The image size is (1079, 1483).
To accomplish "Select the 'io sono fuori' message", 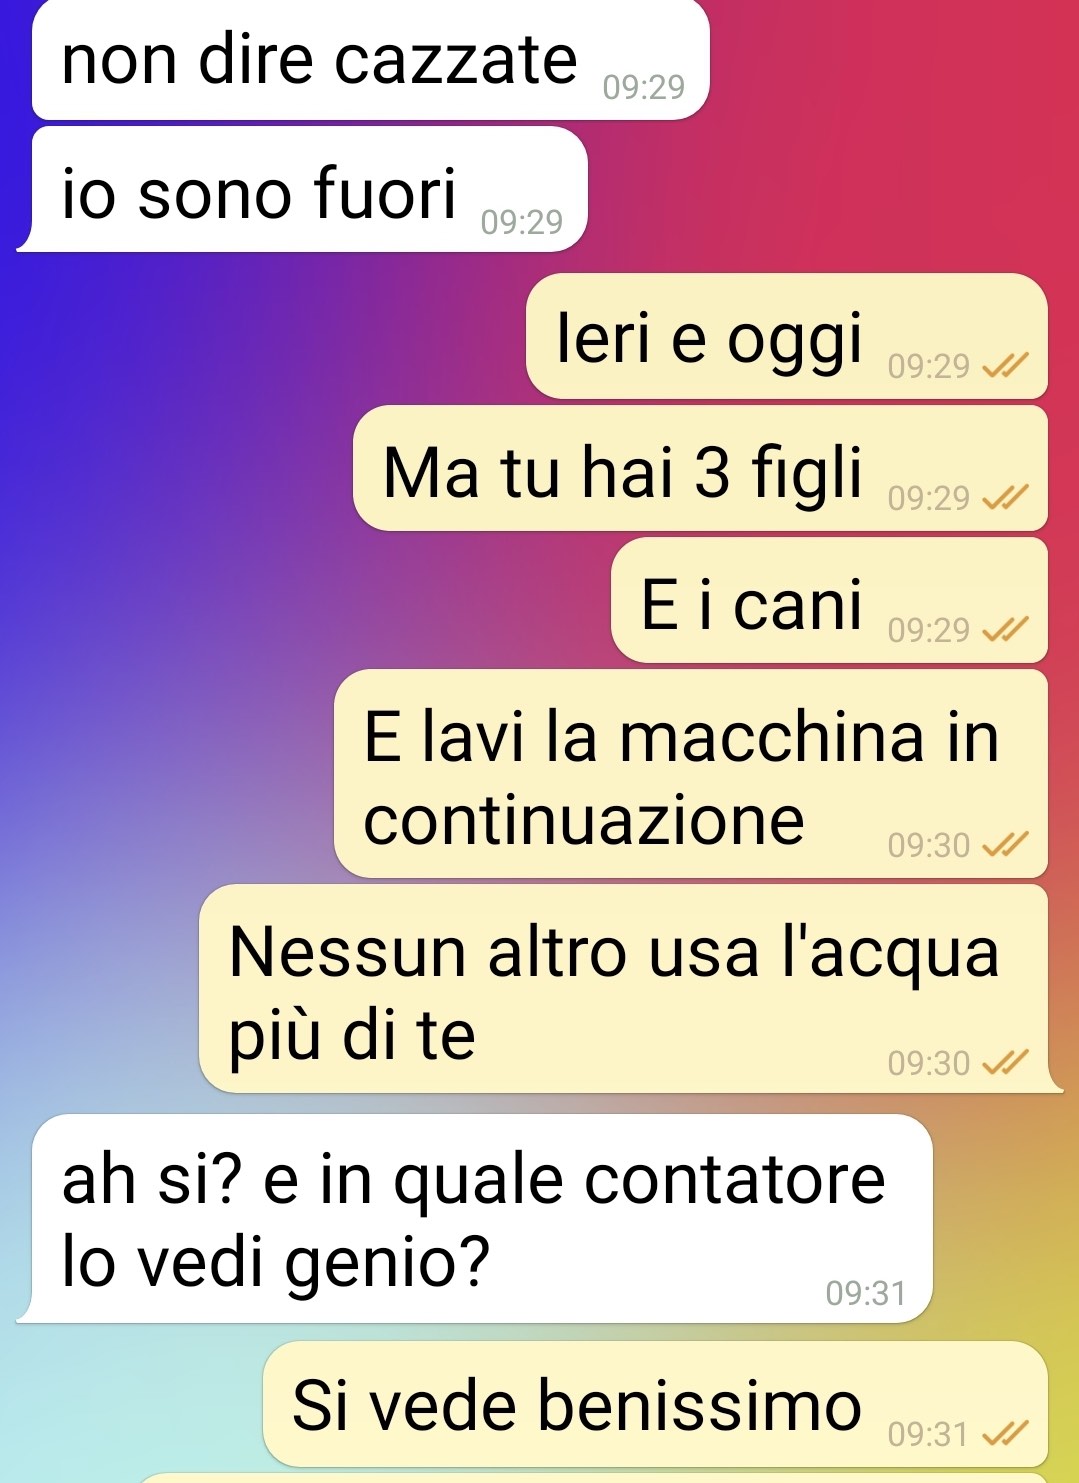I will [x=302, y=190].
